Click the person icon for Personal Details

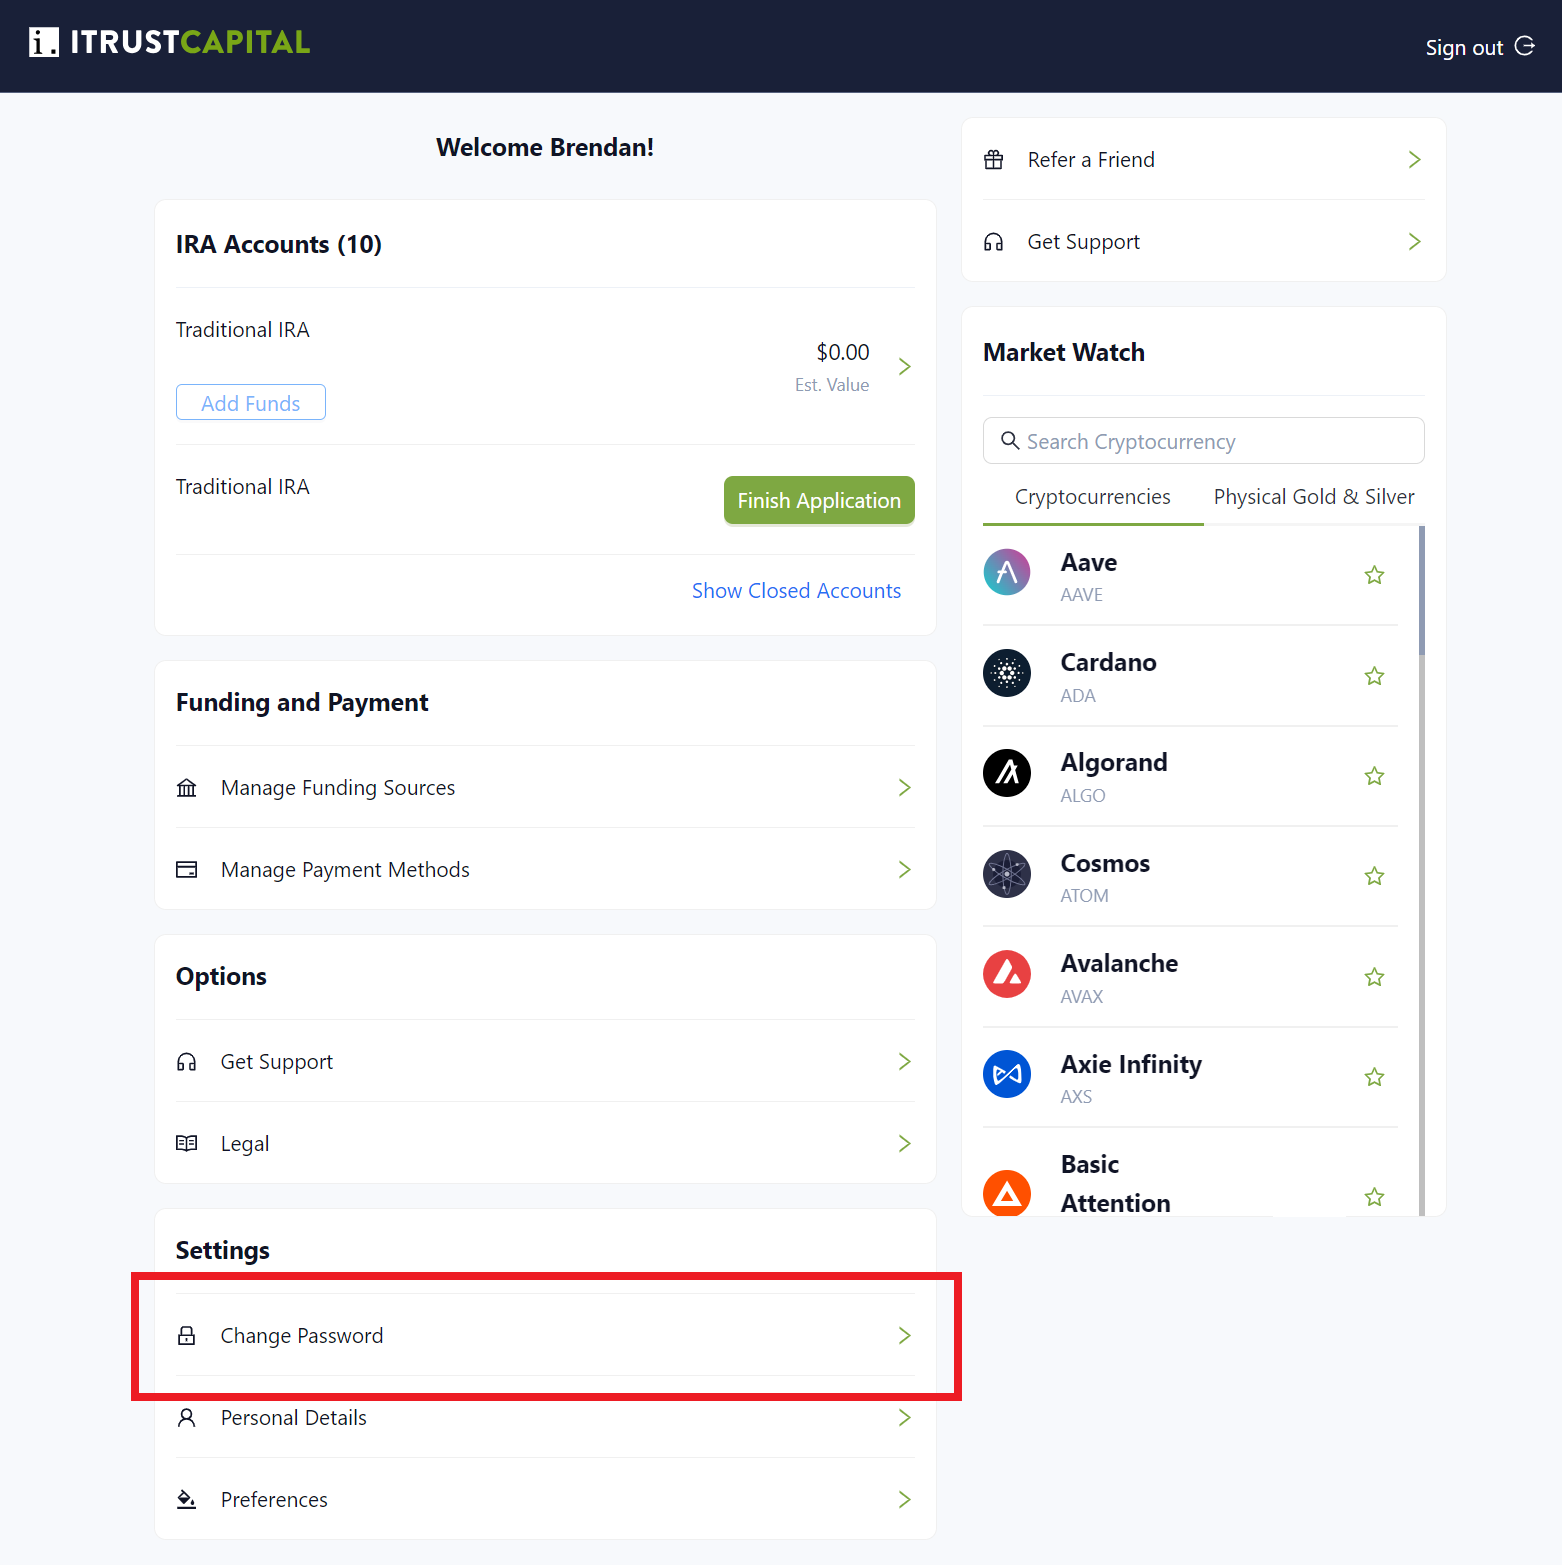click(x=187, y=1417)
